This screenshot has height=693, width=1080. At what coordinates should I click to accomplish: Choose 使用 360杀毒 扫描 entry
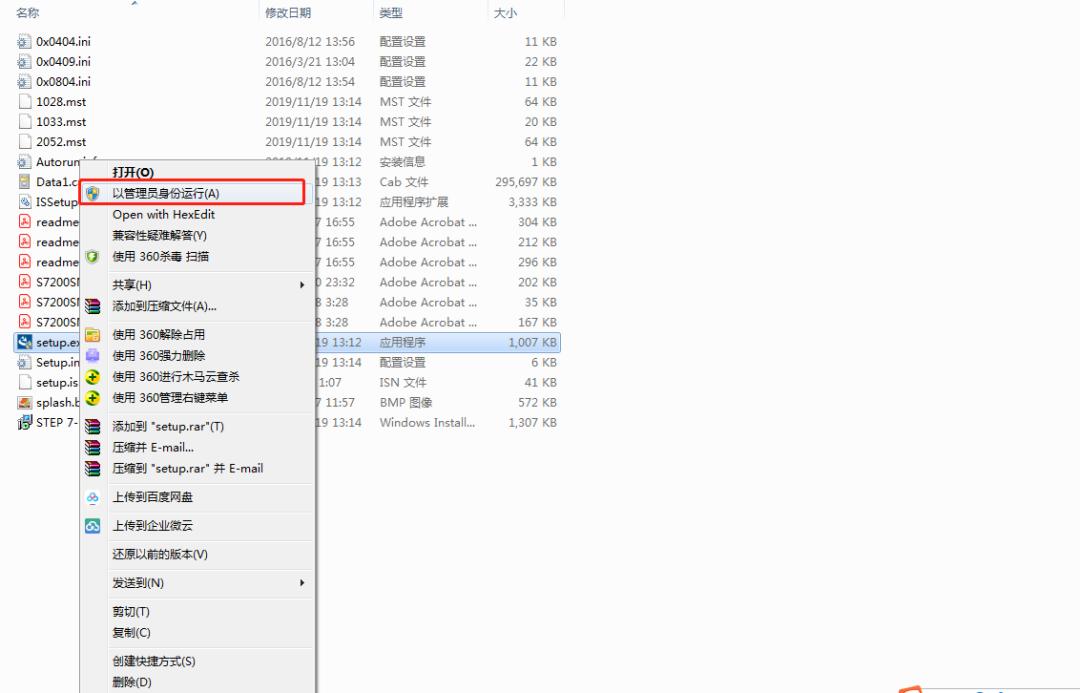(x=160, y=257)
